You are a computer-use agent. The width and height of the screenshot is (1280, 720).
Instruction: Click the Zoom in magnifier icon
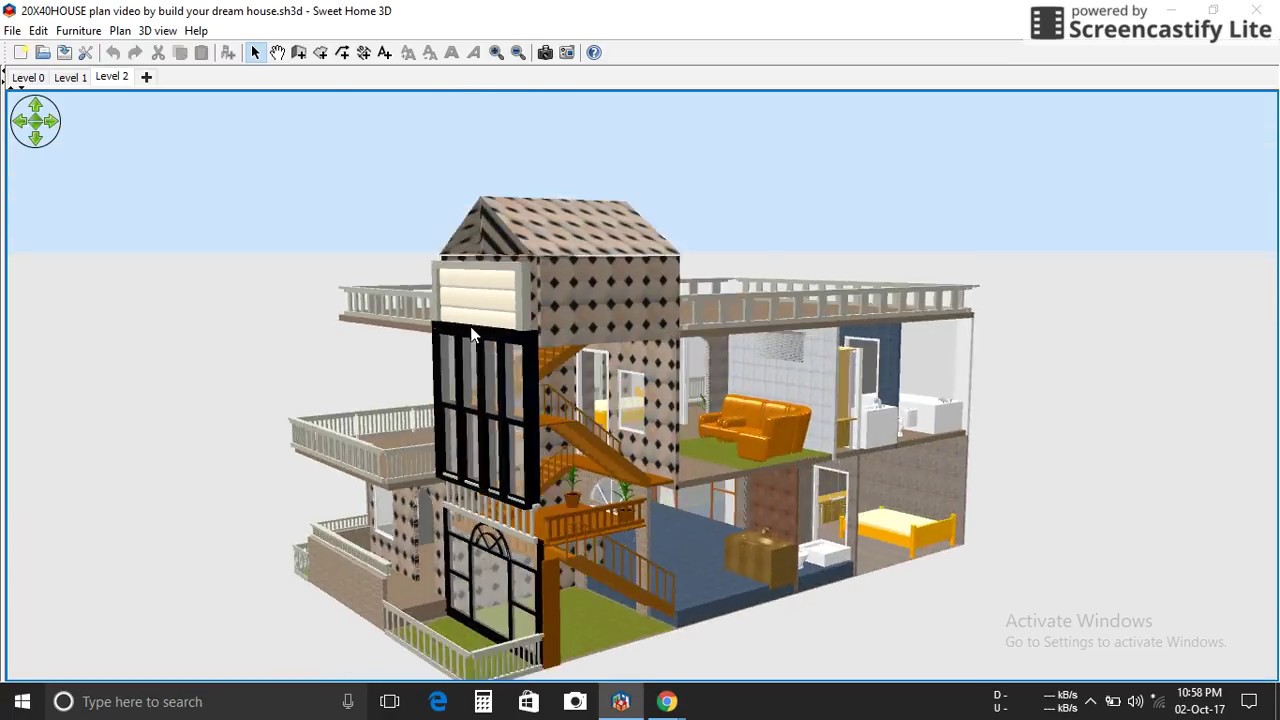tap(496, 52)
